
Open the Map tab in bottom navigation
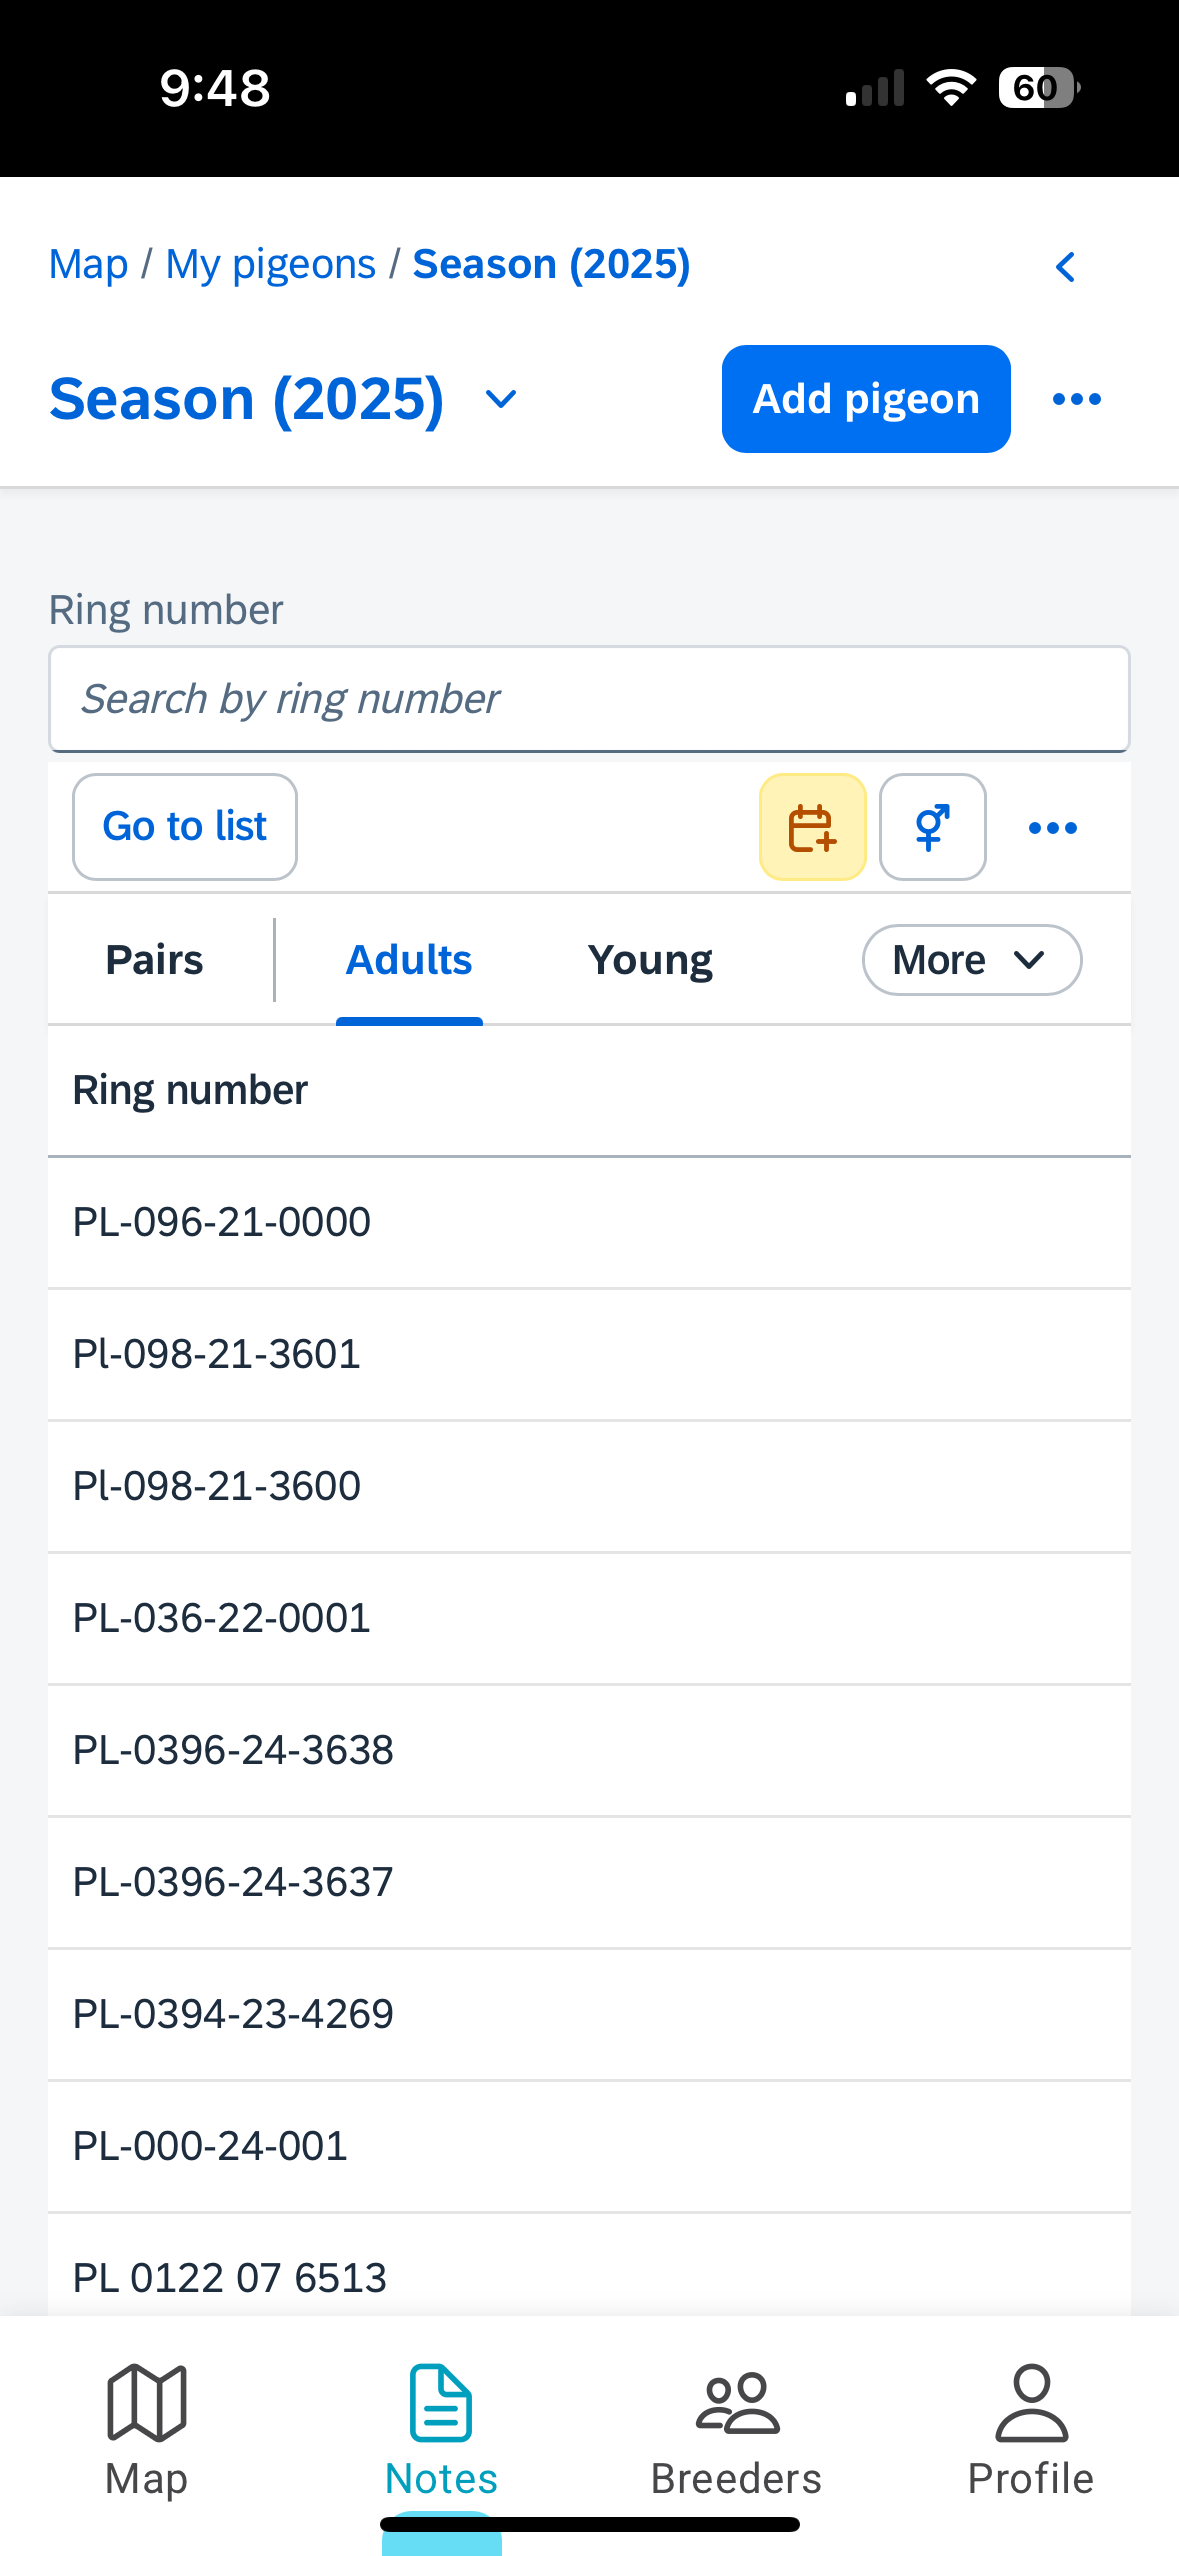[x=146, y=2429]
